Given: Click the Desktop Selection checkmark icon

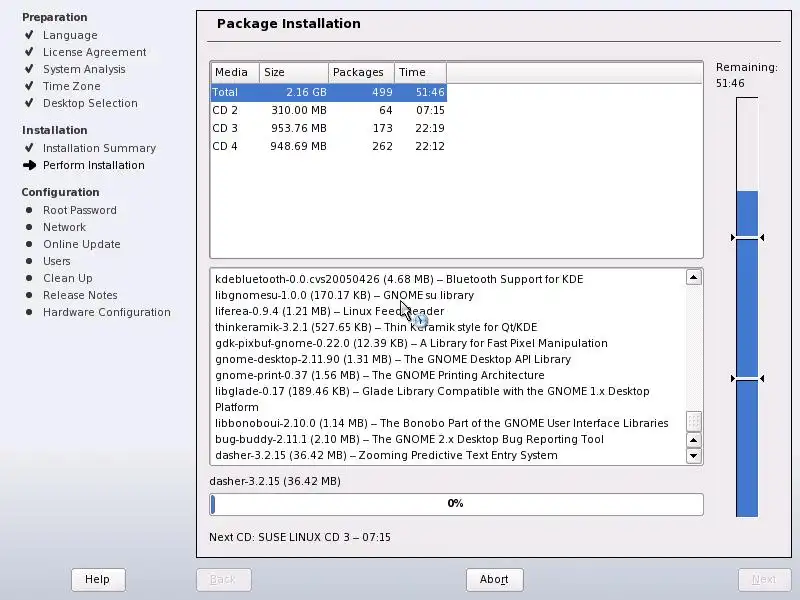Looking at the screenshot, I should pyautogui.click(x=29, y=103).
